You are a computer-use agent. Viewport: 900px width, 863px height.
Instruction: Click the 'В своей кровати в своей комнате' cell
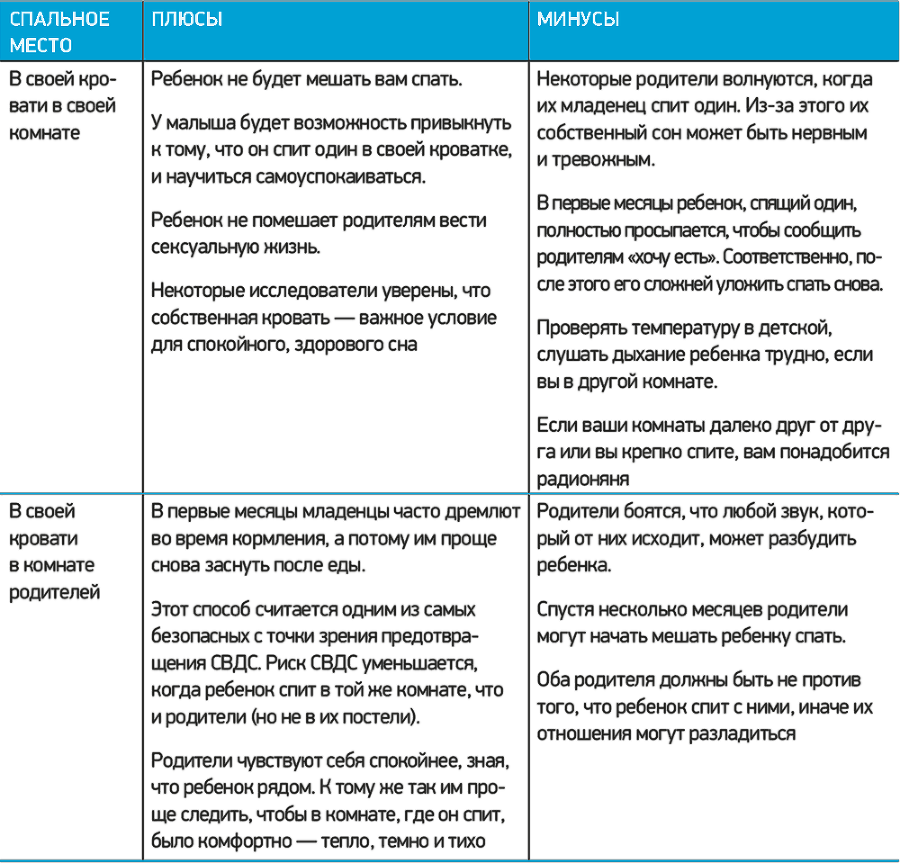[x=62, y=105]
